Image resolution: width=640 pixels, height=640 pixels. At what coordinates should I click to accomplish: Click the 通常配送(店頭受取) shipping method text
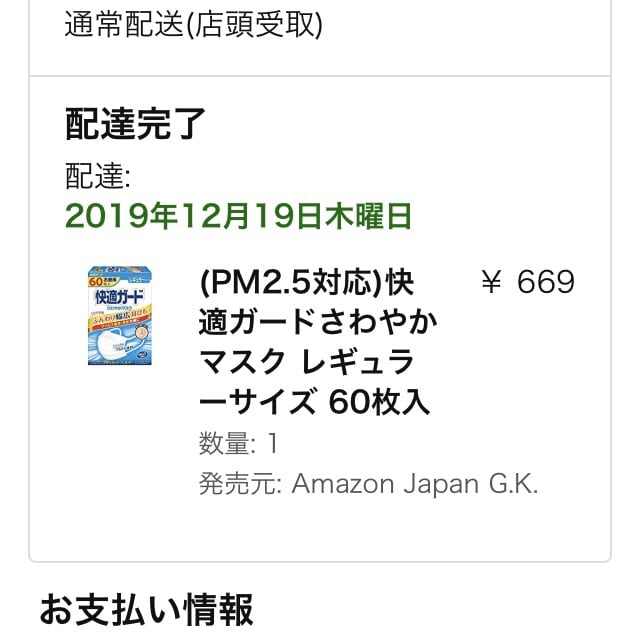click(194, 25)
